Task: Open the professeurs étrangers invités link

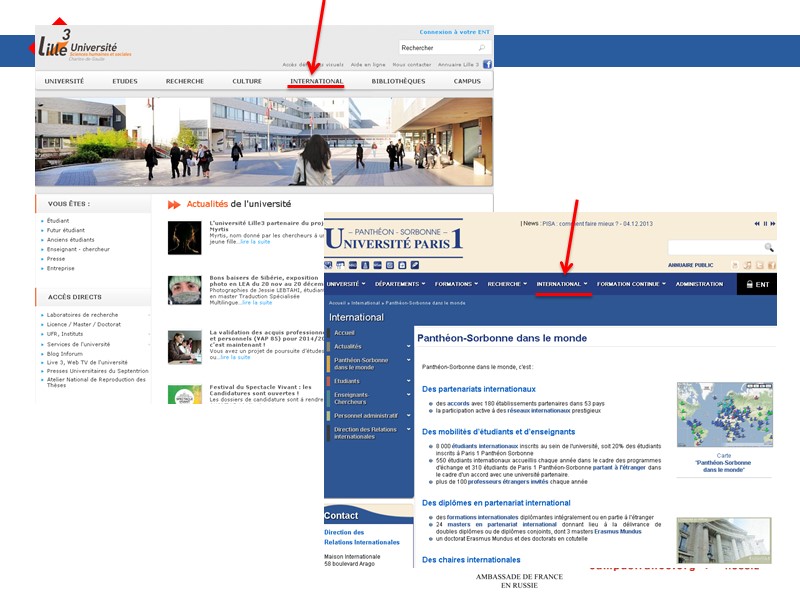Action: click(x=508, y=481)
